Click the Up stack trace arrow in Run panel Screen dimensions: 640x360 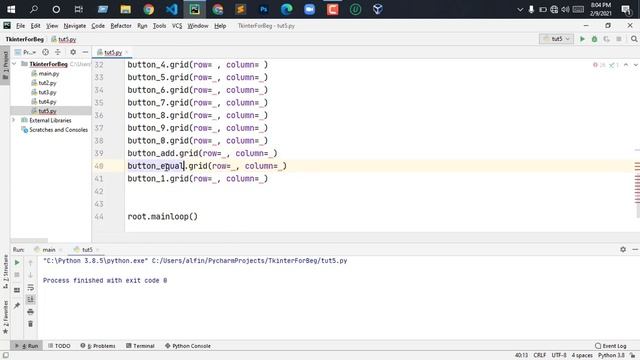point(30,263)
